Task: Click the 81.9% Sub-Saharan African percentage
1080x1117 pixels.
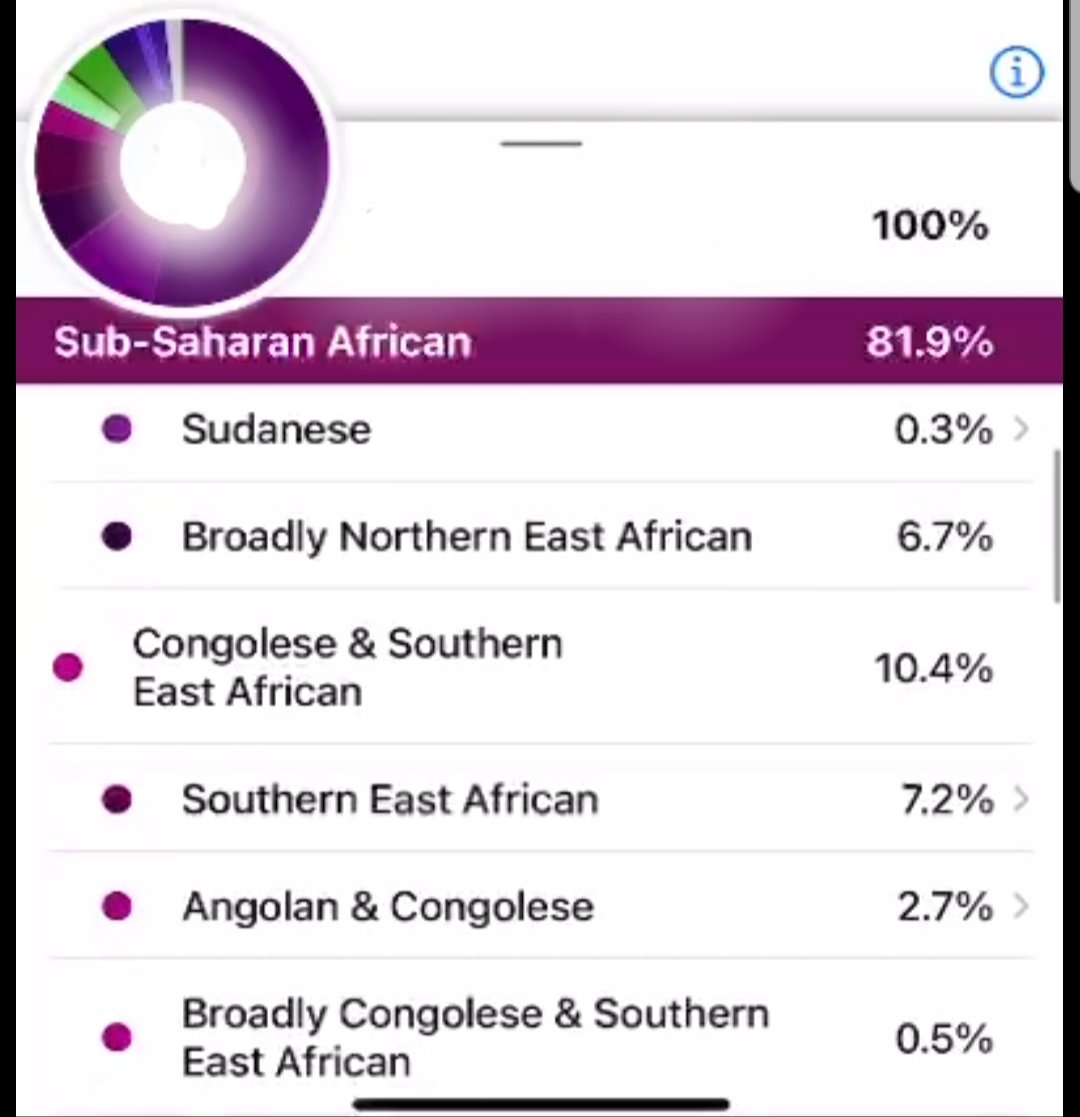Action: pos(930,342)
